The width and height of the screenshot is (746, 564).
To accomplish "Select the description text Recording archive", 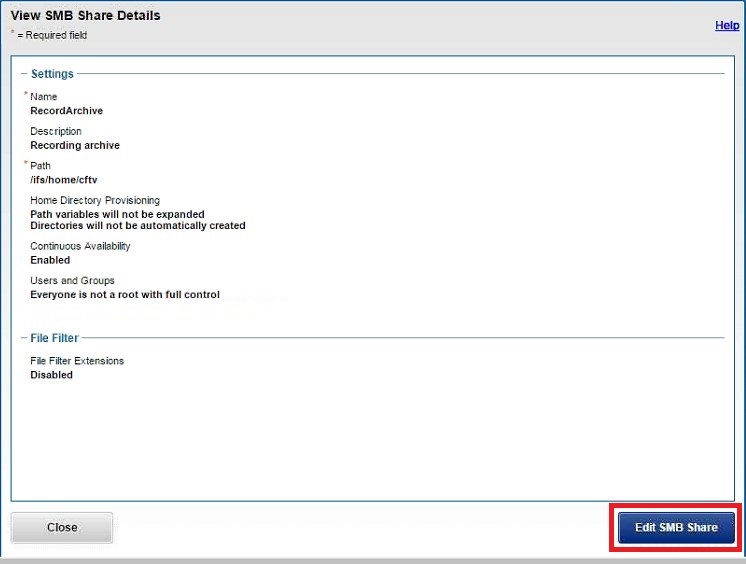I will click(x=75, y=145).
